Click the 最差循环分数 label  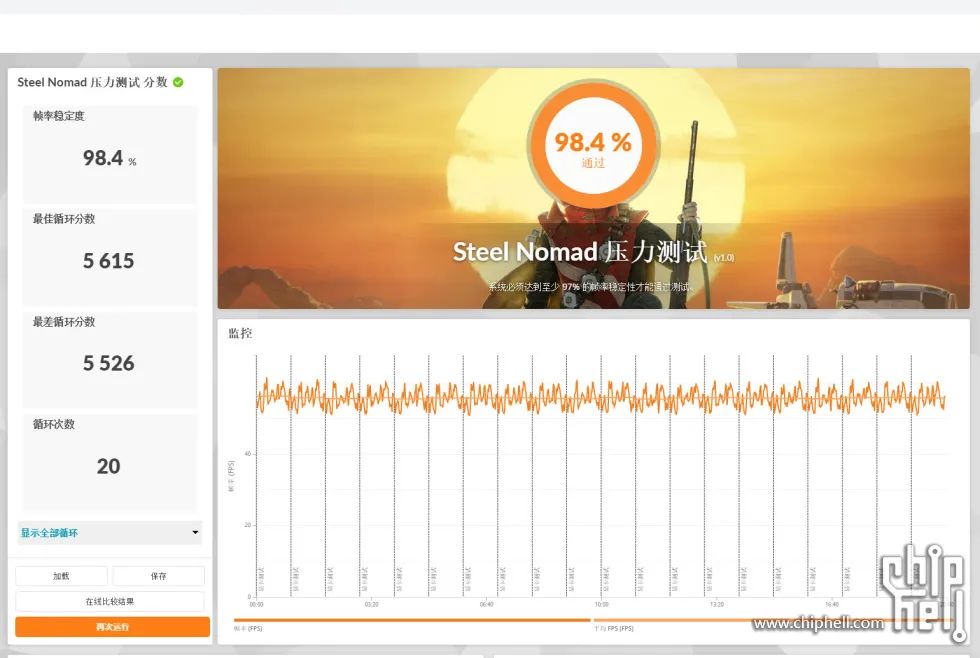(64, 322)
